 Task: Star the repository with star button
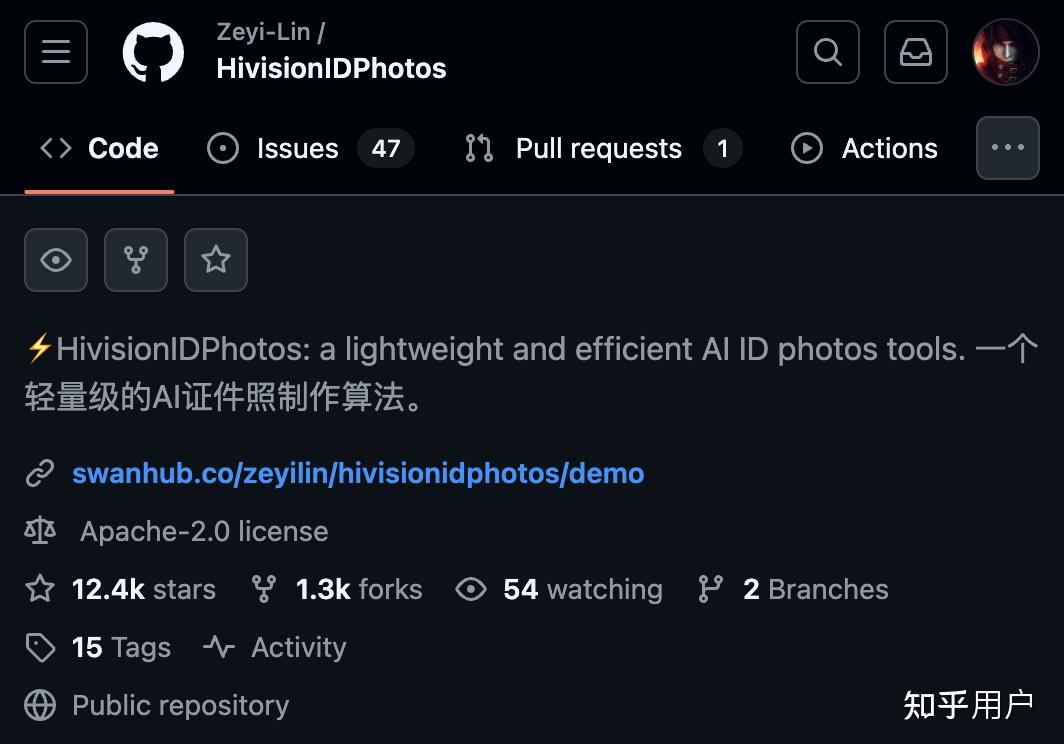[216, 260]
